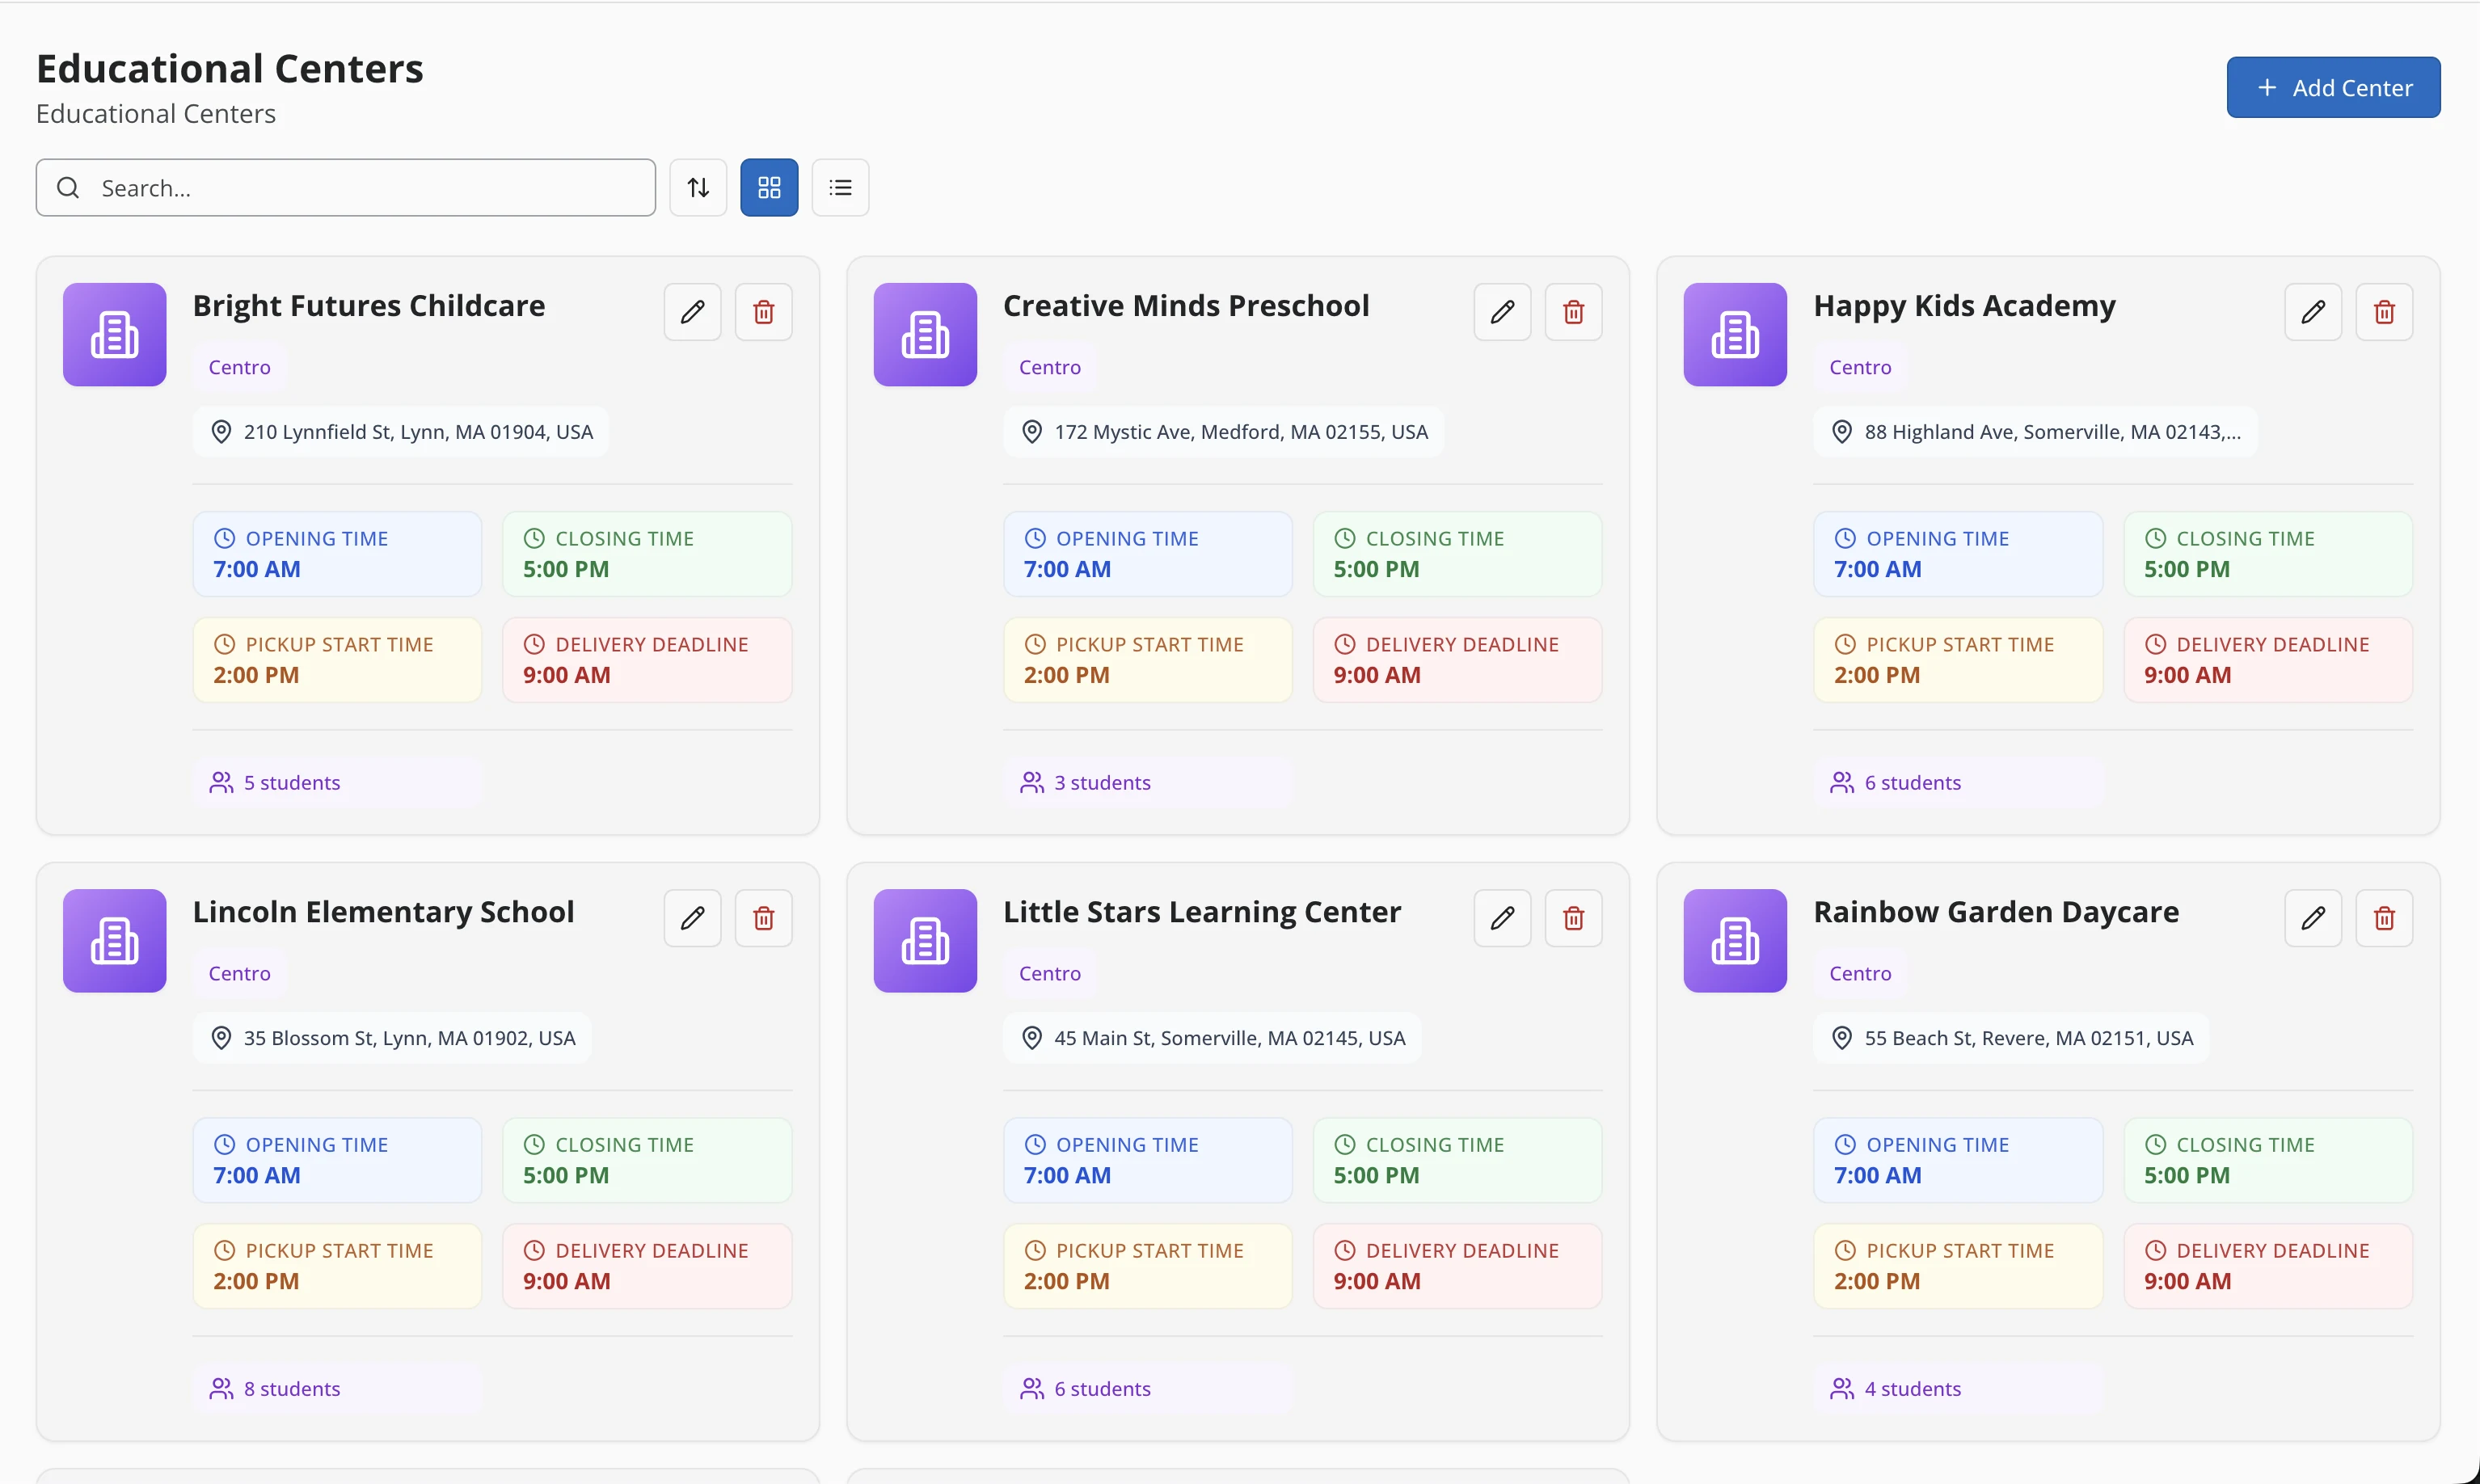The width and height of the screenshot is (2480, 1484).
Task: Click Lincoln Elementary Closing Time box
Action: (647, 1160)
